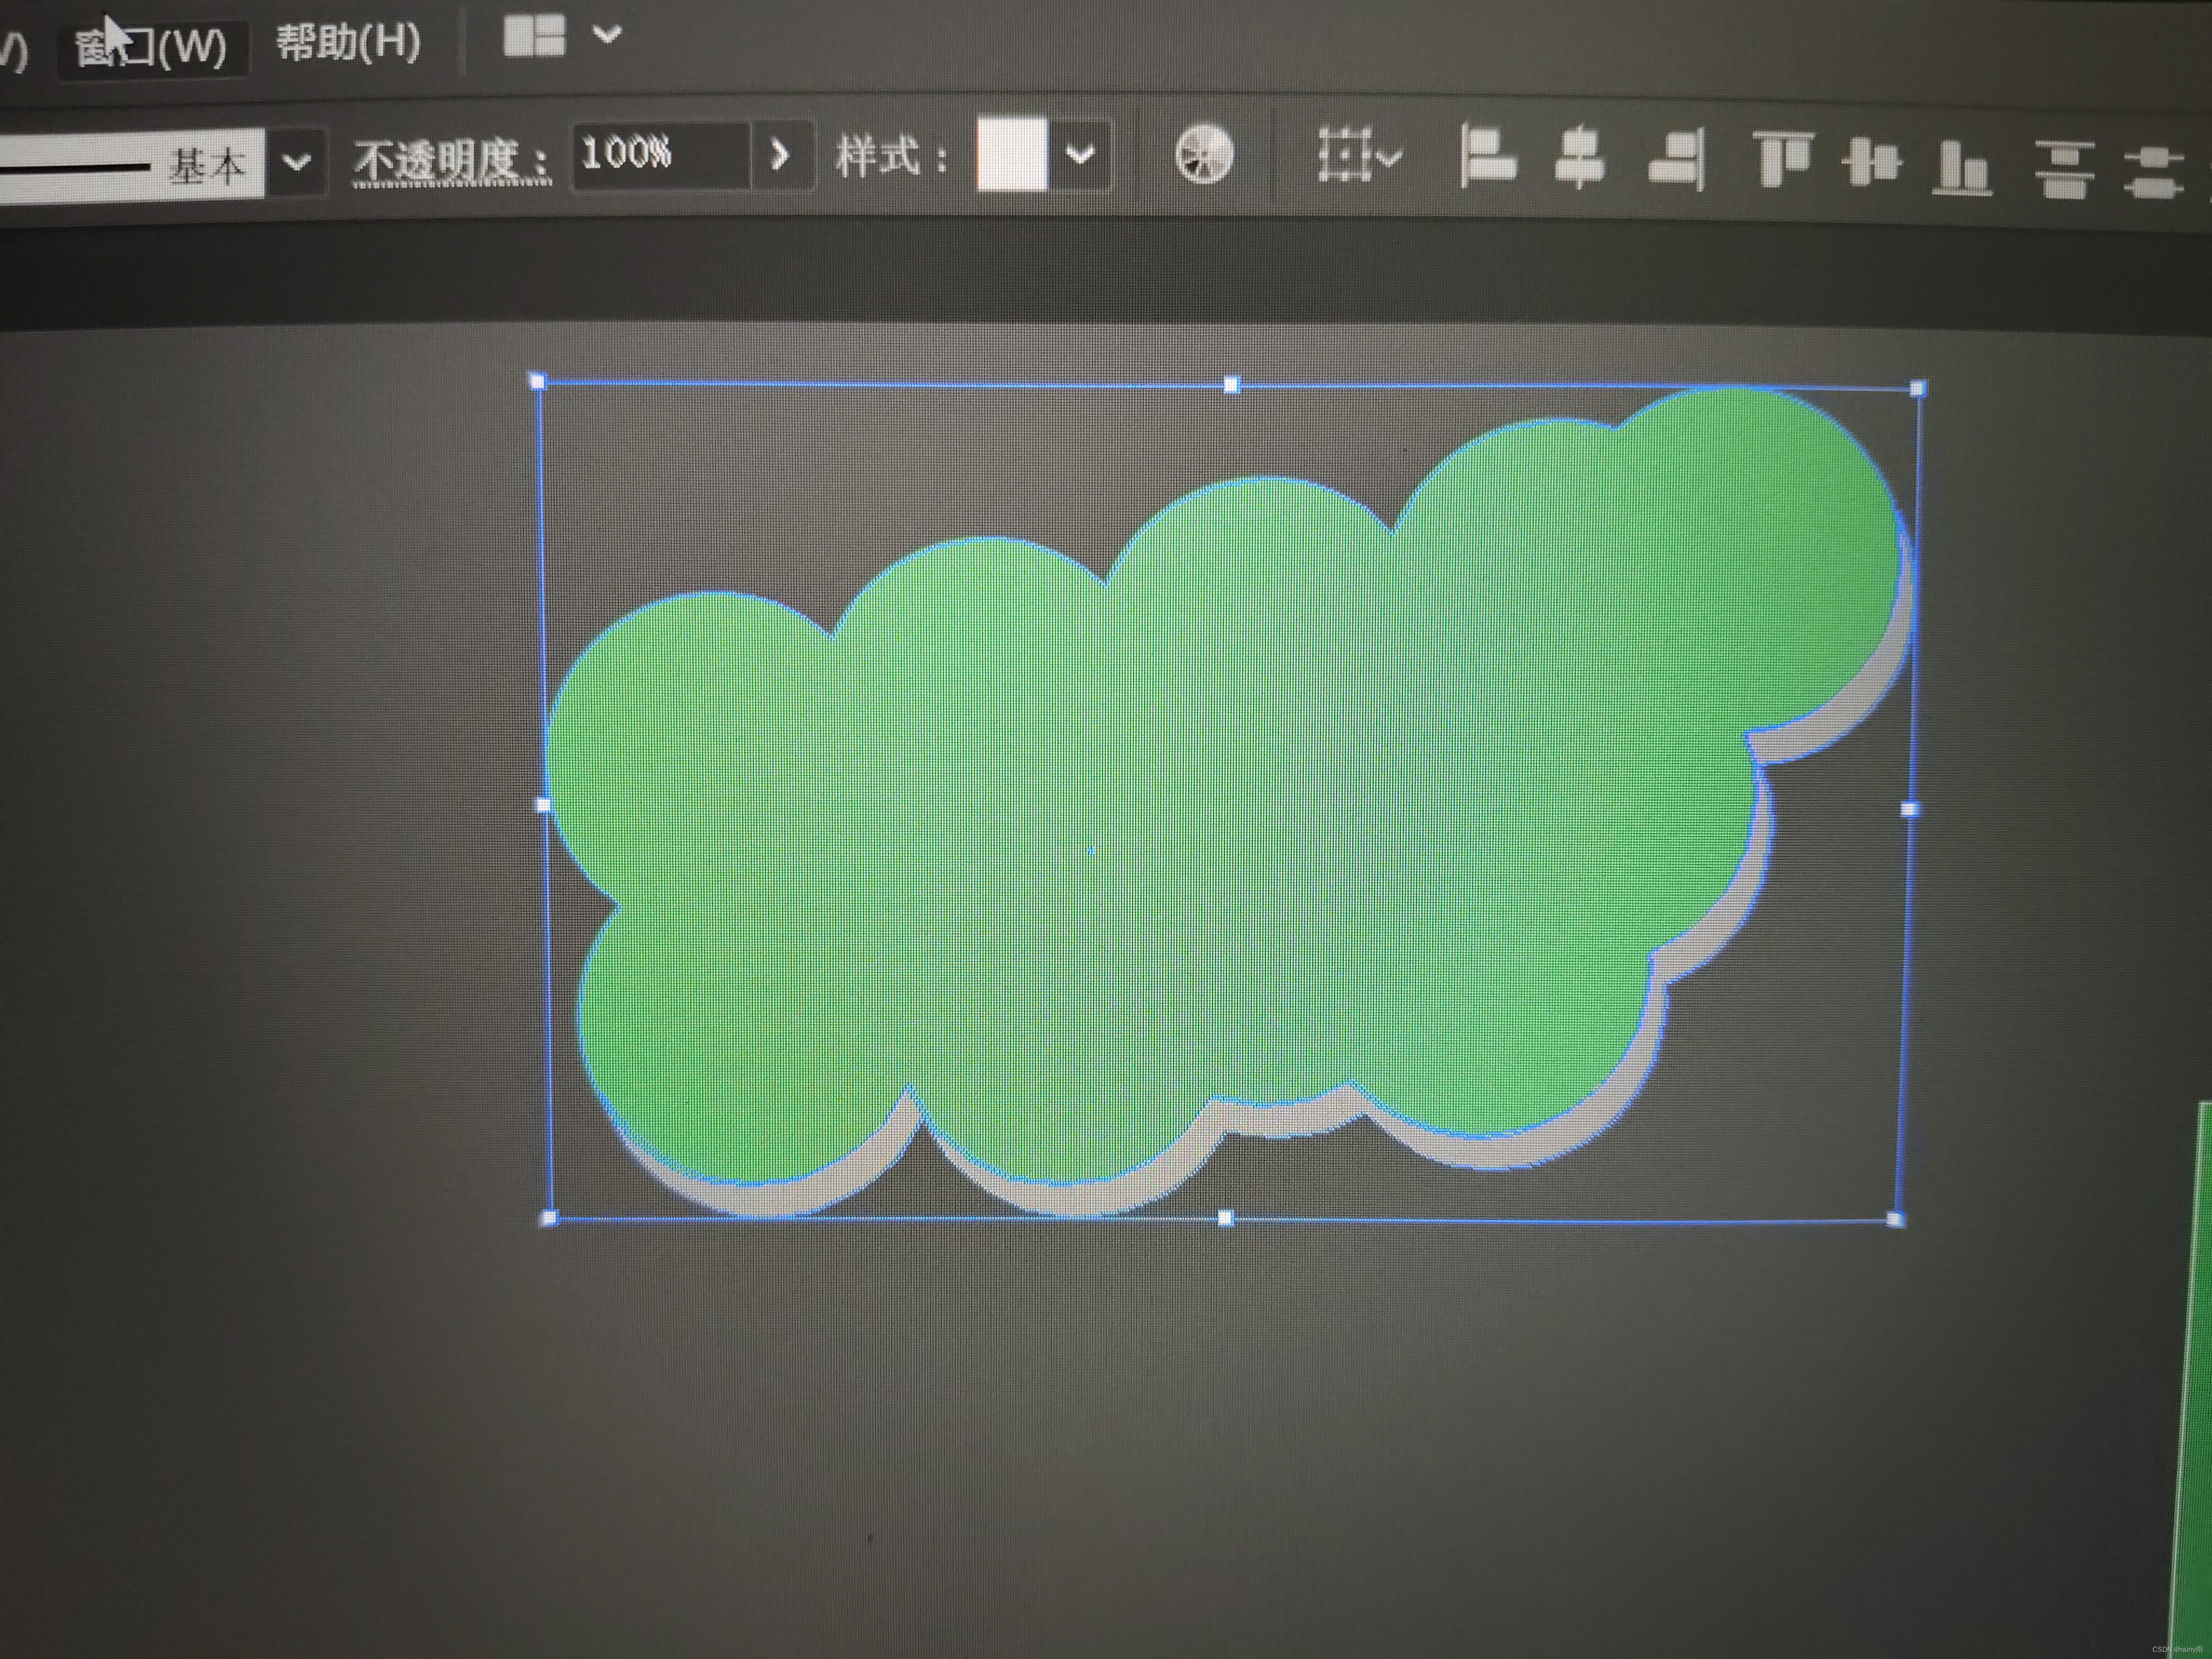
Task: Click Vertical Distribute Center icon
Action: pyautogui.click(x=2153, y=174)
